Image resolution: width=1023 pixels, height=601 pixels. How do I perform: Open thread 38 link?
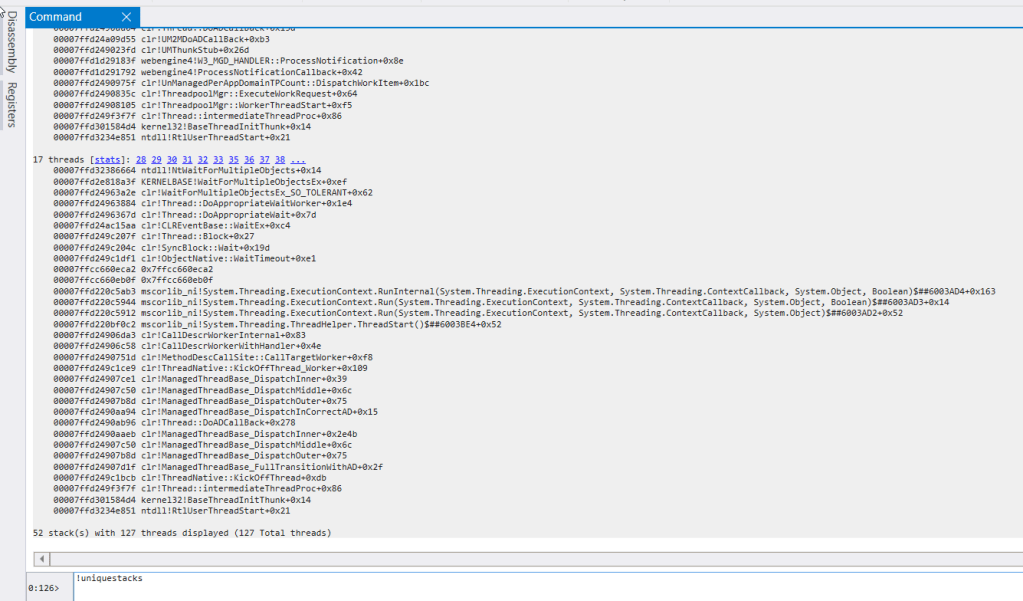(280, 160)
